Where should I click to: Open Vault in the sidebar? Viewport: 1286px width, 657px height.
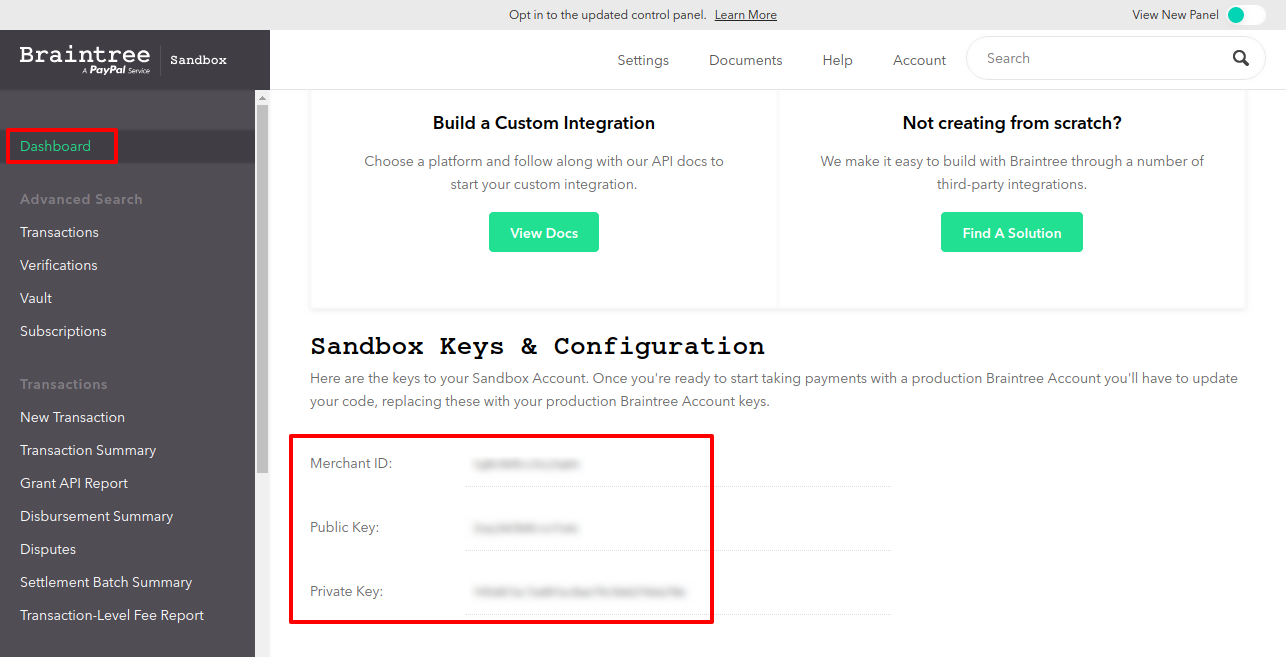(x=36, y=298)
